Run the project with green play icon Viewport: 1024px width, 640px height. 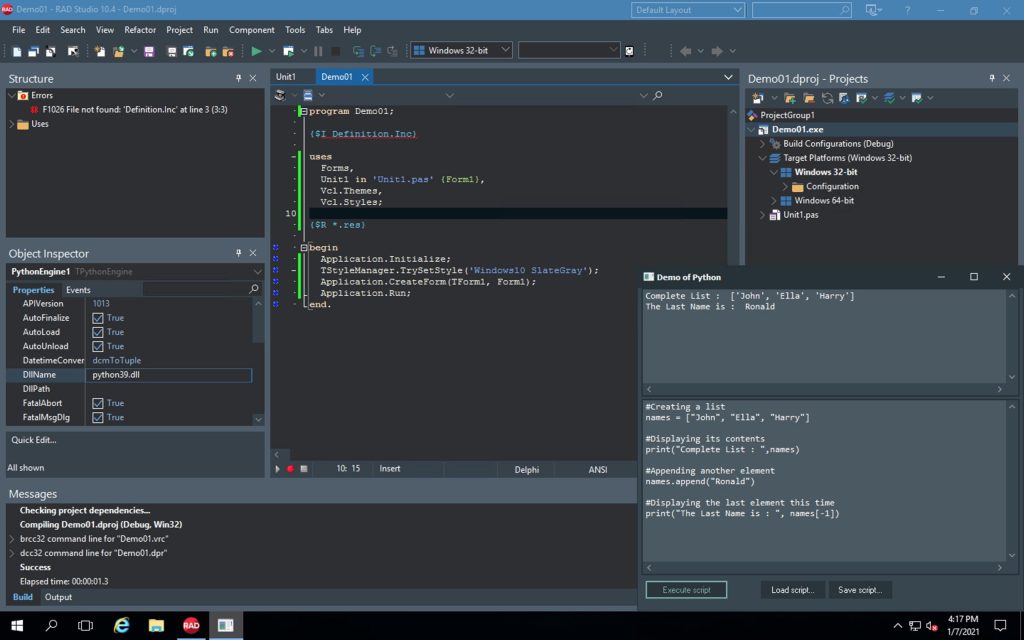256,51
